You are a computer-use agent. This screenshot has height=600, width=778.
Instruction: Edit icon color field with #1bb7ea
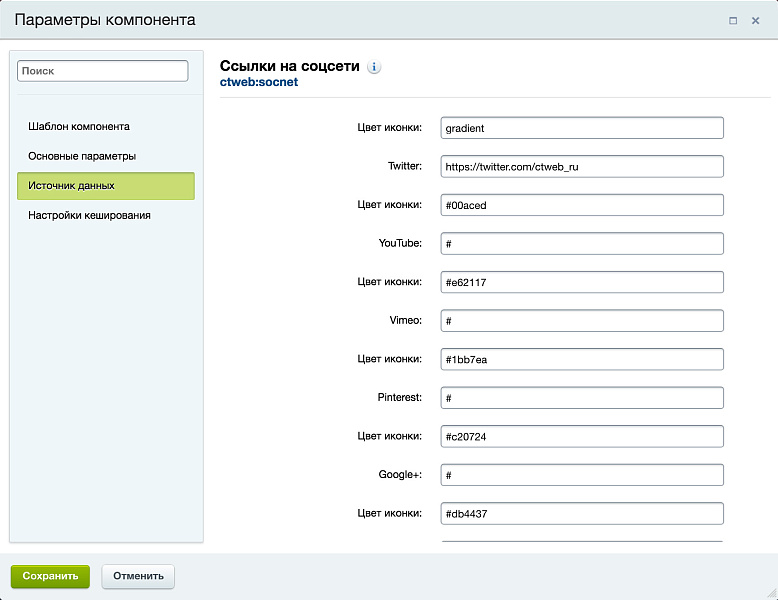click(581, 359)
